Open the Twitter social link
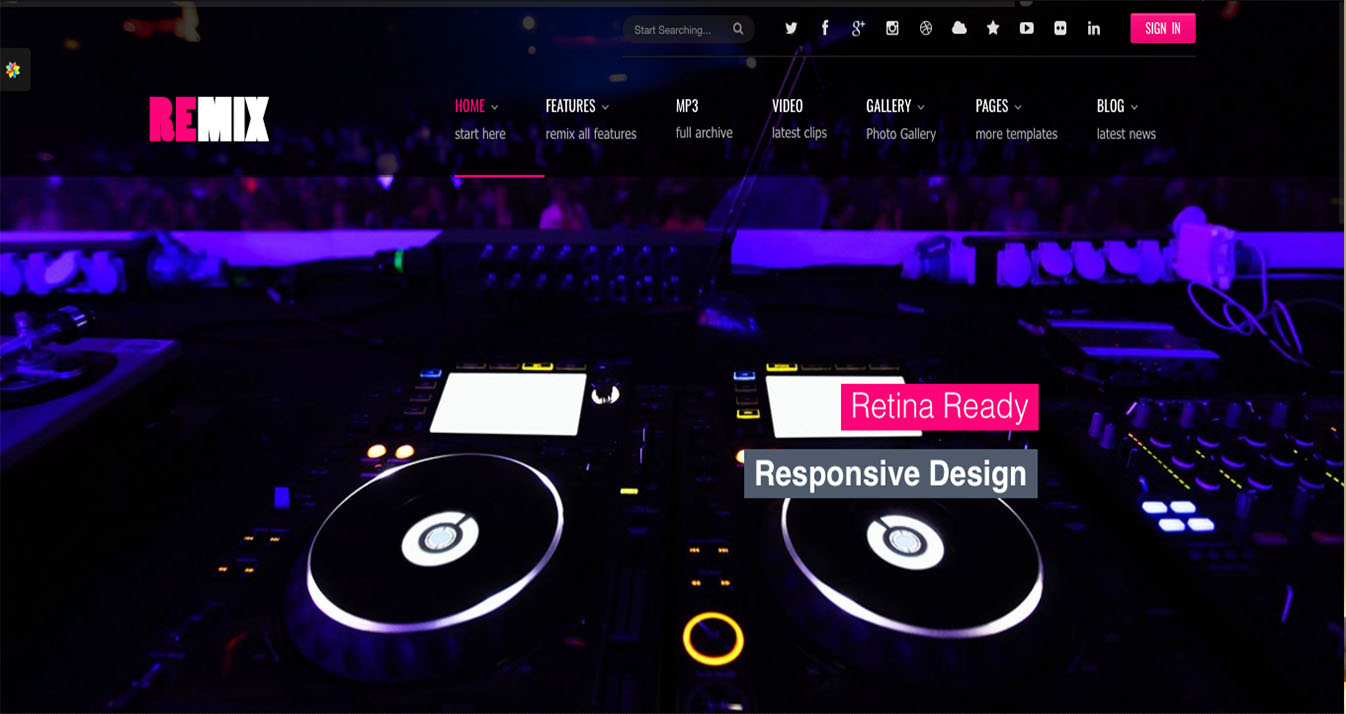 coord(791,29)
